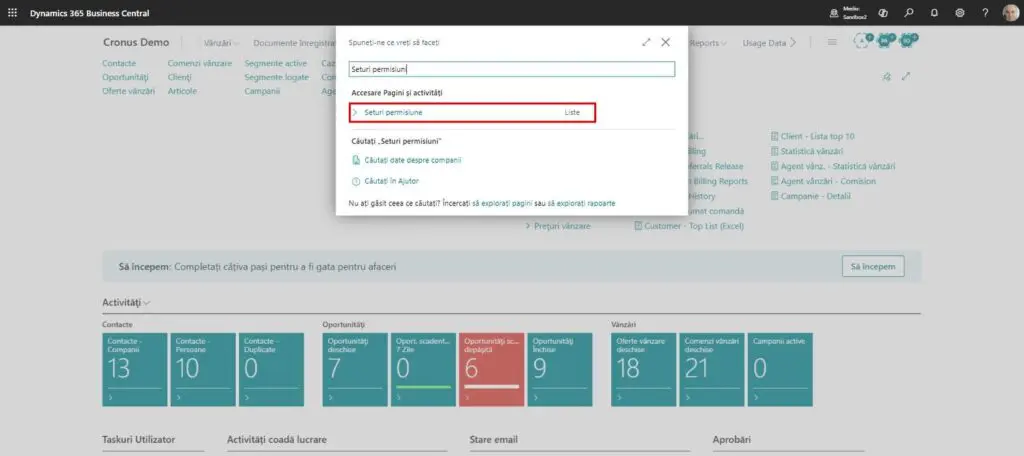
Task: Open the settings gear icon
Action: click(960, 13)
